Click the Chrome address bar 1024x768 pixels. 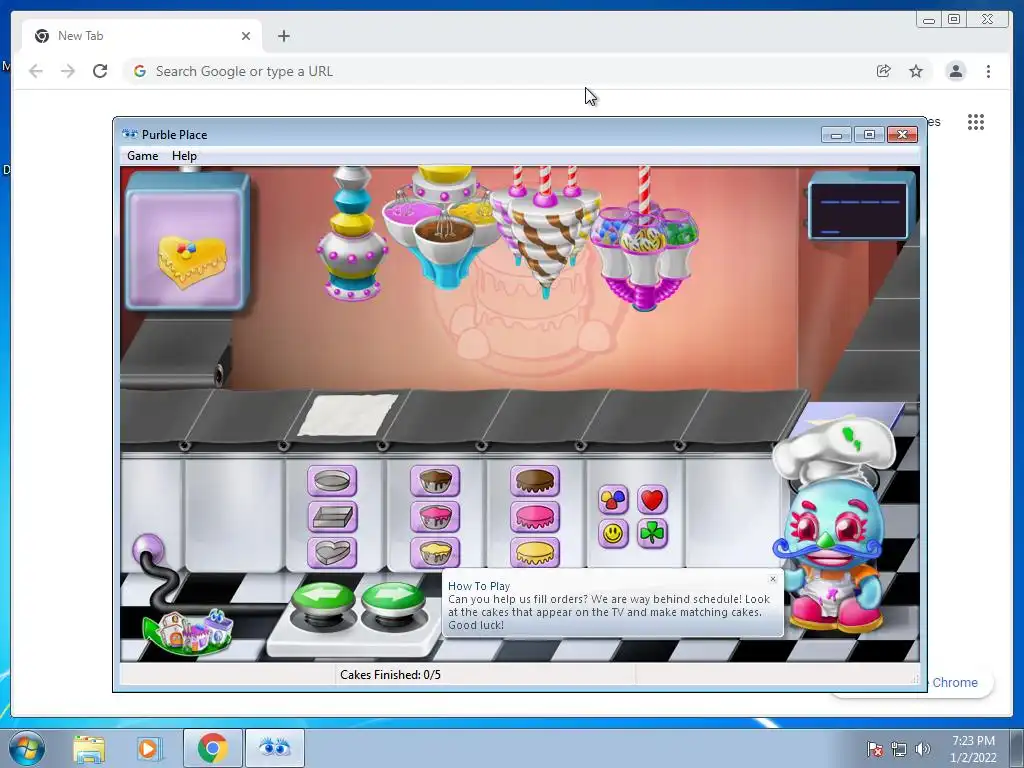(x=496, y=71)
